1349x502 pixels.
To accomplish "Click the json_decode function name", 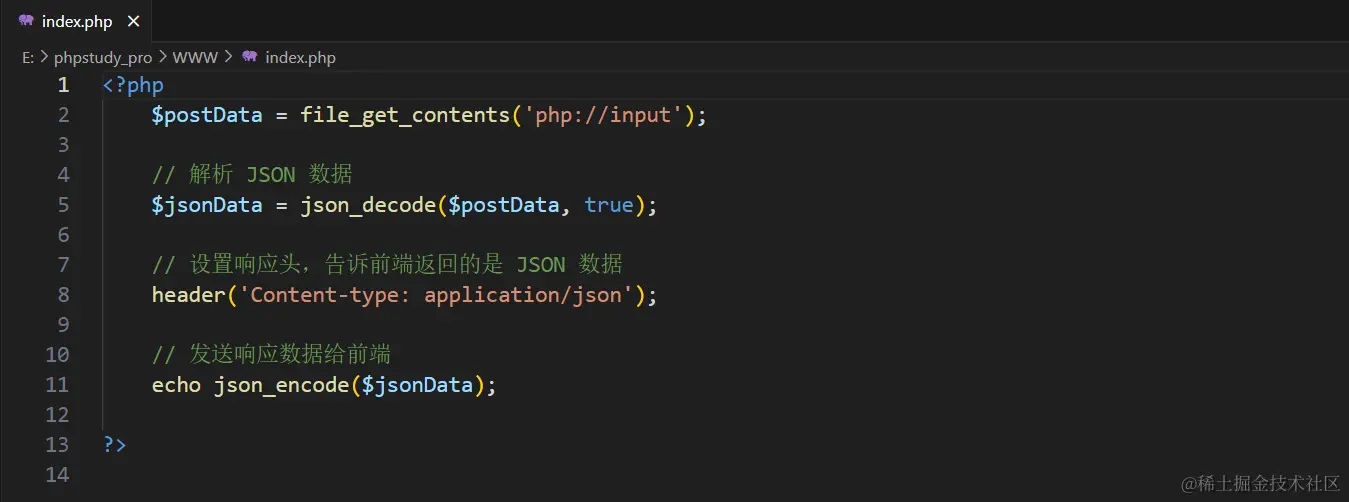I will [x=368, y=205].
